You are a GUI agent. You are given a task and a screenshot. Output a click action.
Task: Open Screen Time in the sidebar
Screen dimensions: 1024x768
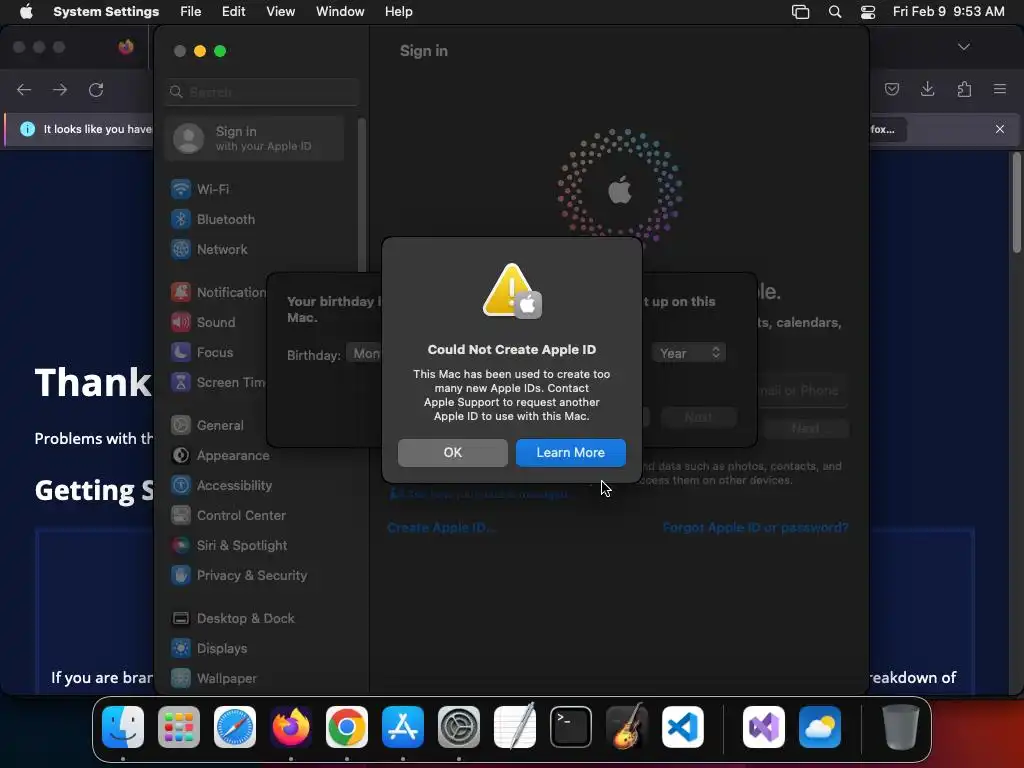[219, 383]
